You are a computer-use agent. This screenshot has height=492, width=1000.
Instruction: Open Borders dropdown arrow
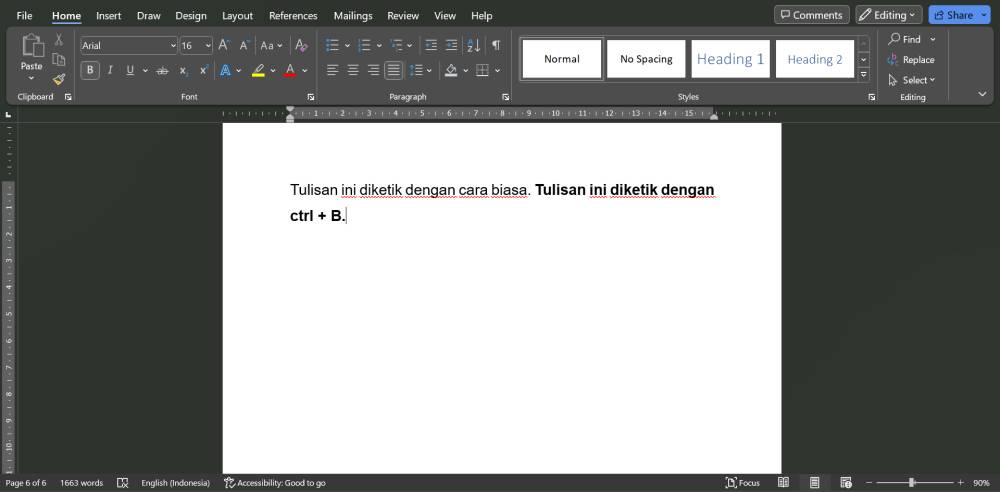click(x=497, y=70)
